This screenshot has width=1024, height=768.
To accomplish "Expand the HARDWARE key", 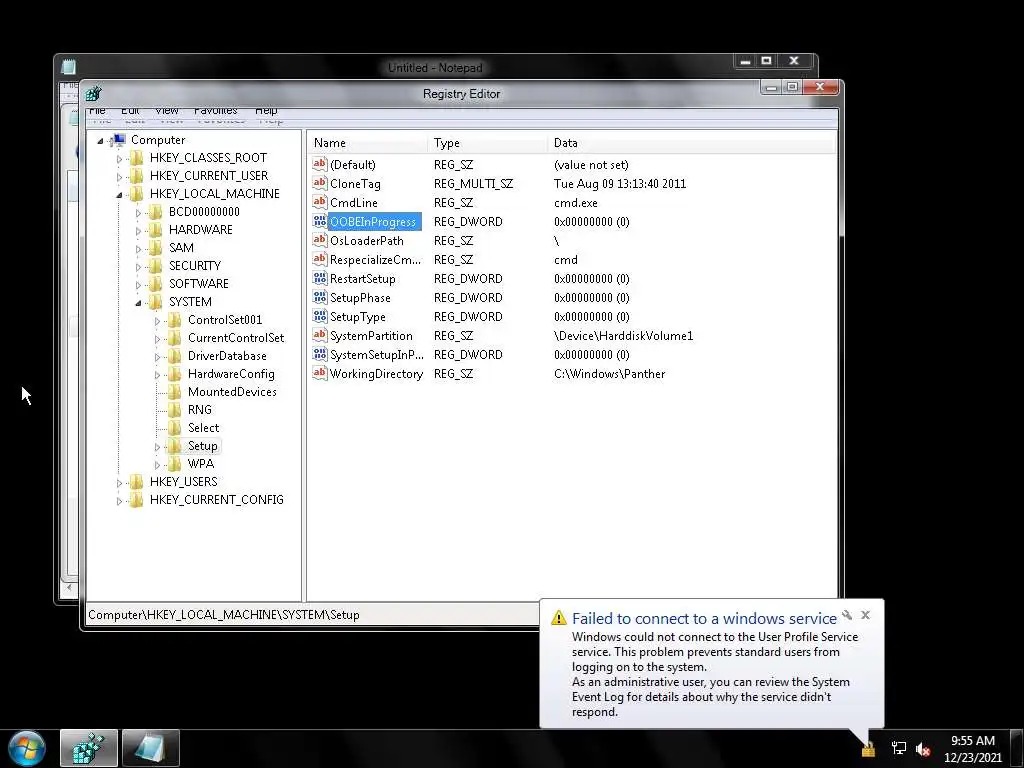I will [138, 231].
